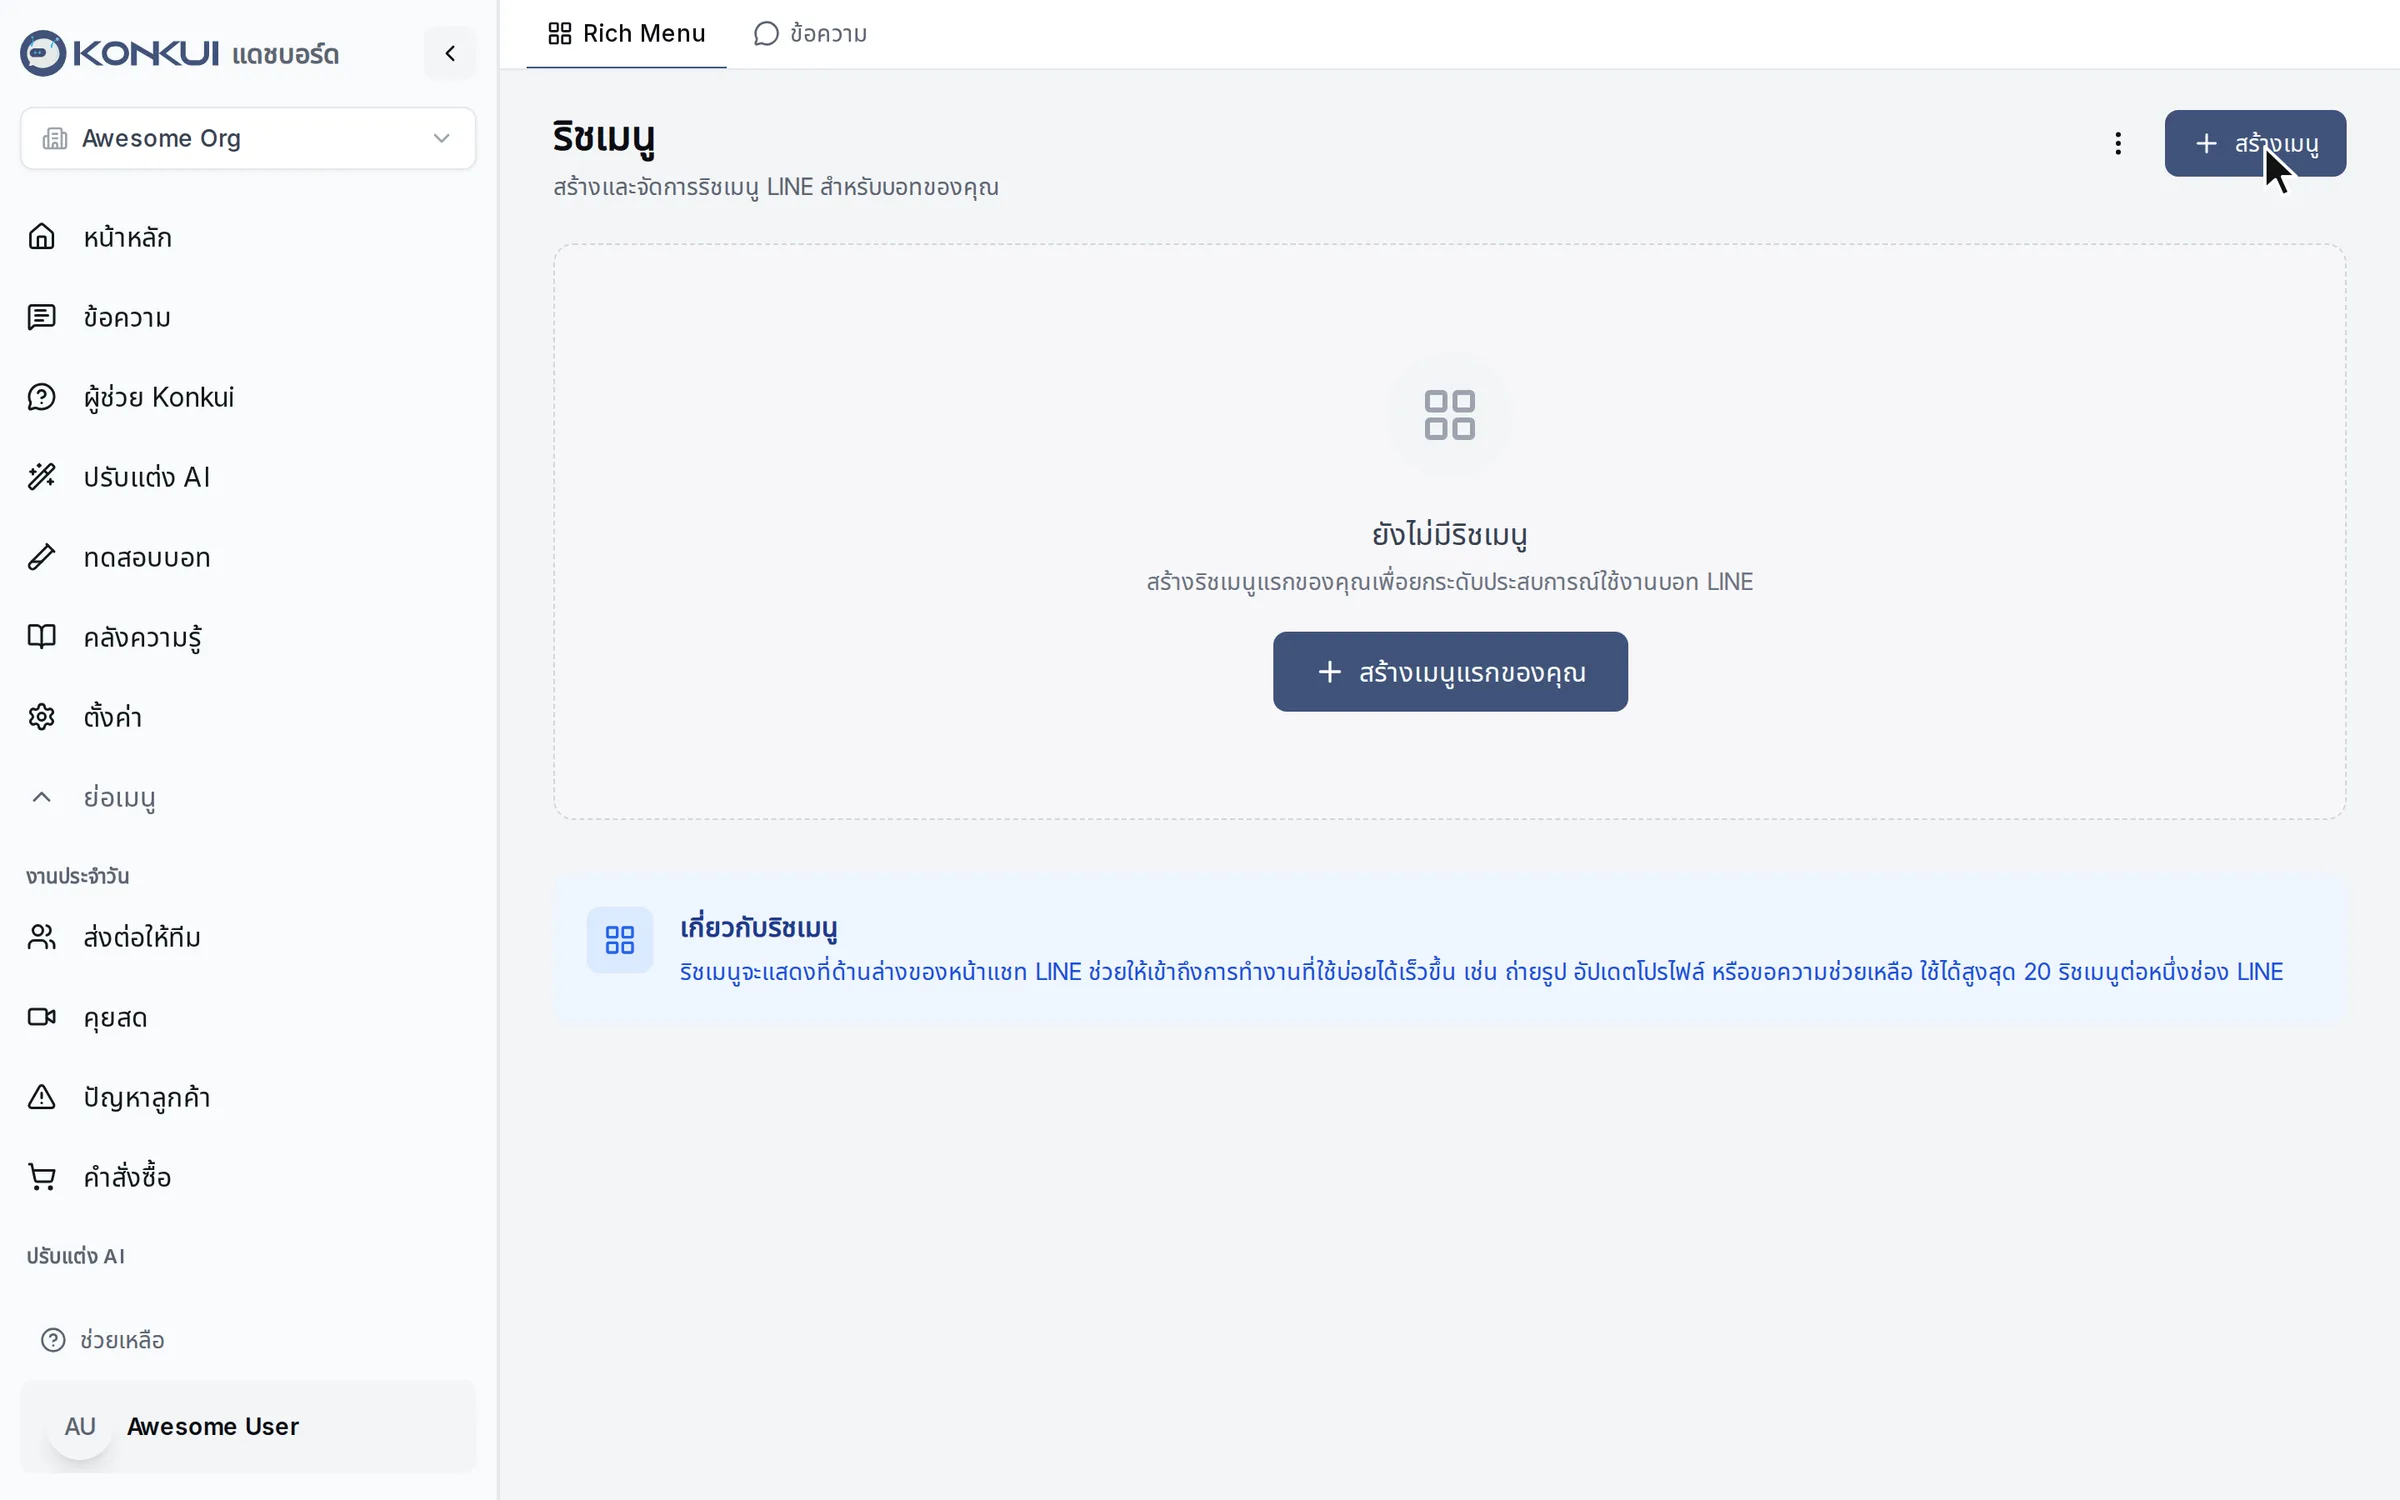Click the สร้างเมนู create menu button
Screen dimensions: 2400x1500
click(2255, 143)
